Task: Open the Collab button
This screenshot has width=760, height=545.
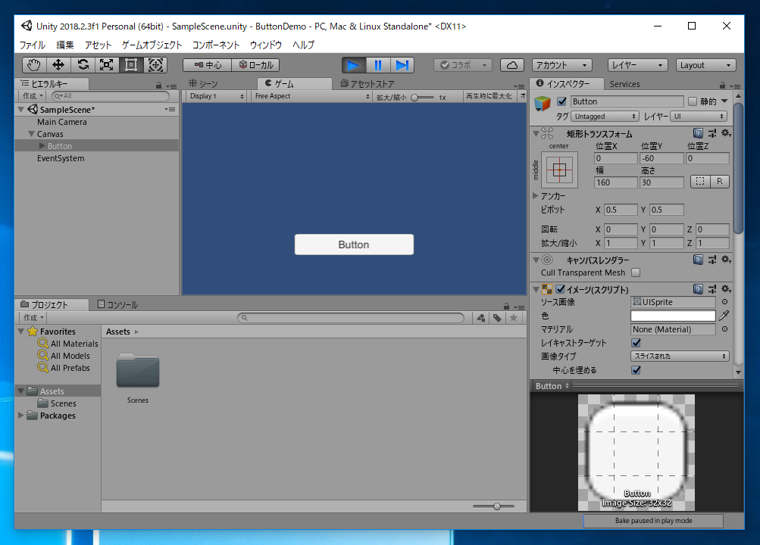Action: [462, 65]
